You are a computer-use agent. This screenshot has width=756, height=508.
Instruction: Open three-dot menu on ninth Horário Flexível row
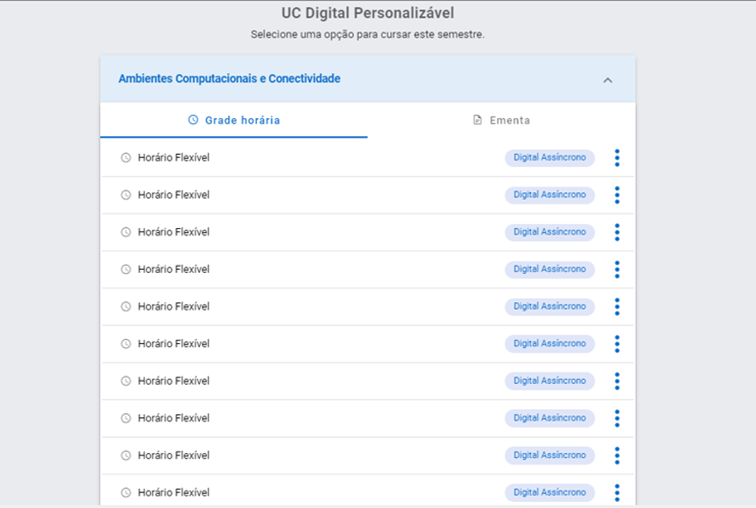tap(617, 455)
